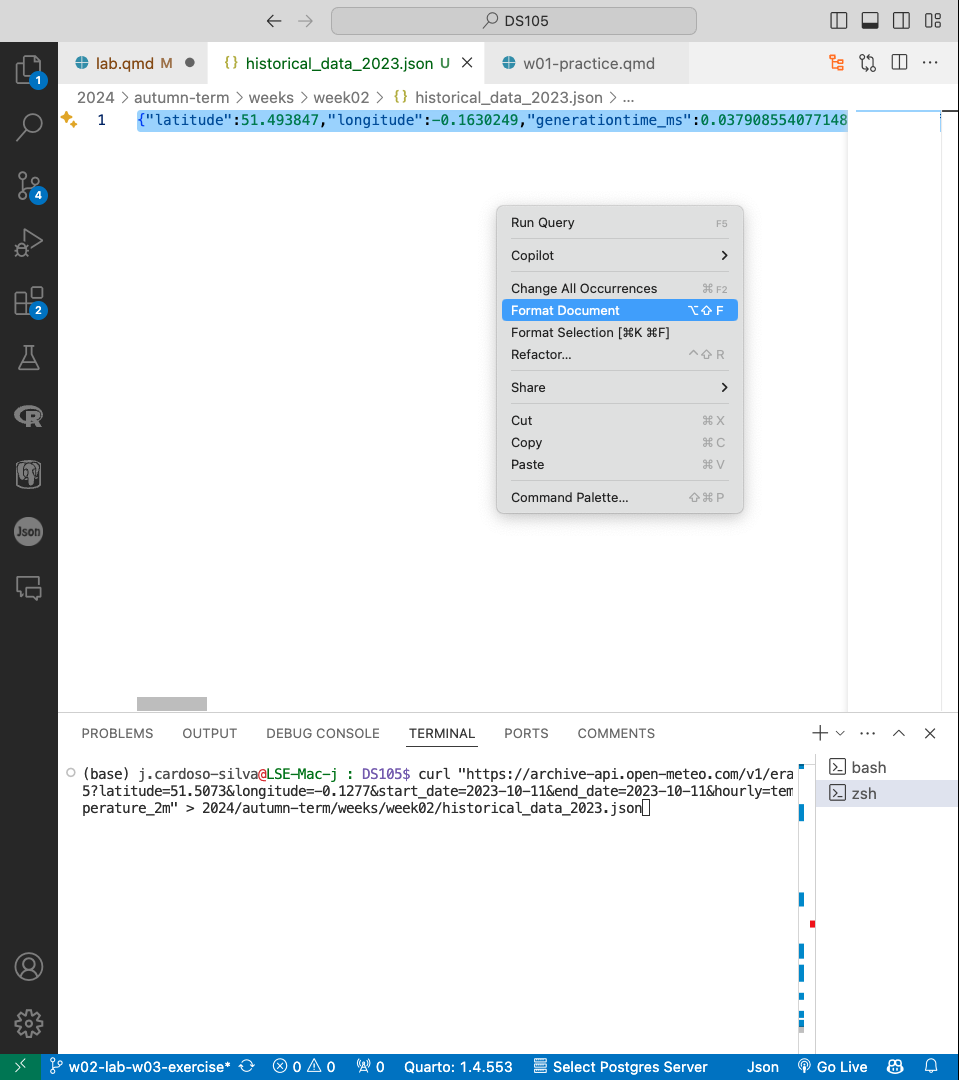Open the PostgreSQL elephant view
This screenshot has width=959, height=1080.
click(29, 474)
